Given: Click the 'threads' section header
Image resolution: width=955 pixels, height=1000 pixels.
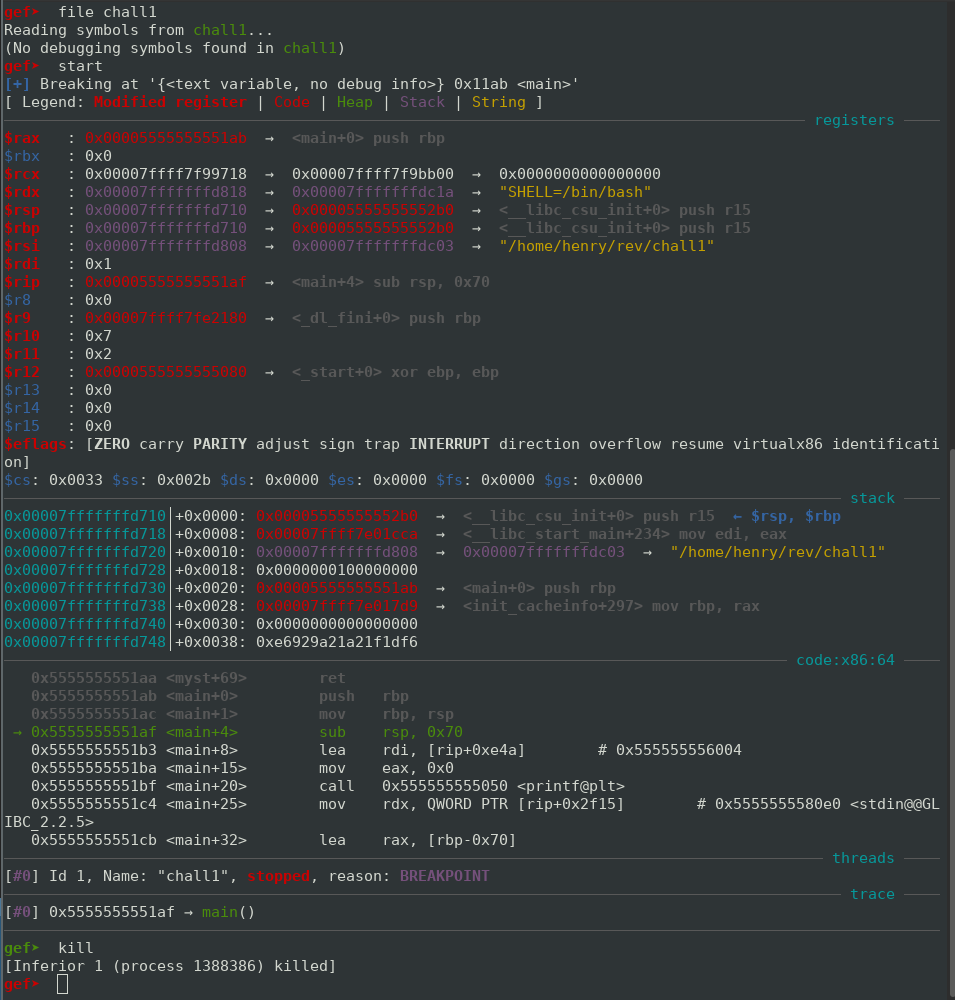Looking at the screenshot, I should click(x=863, y=858).
